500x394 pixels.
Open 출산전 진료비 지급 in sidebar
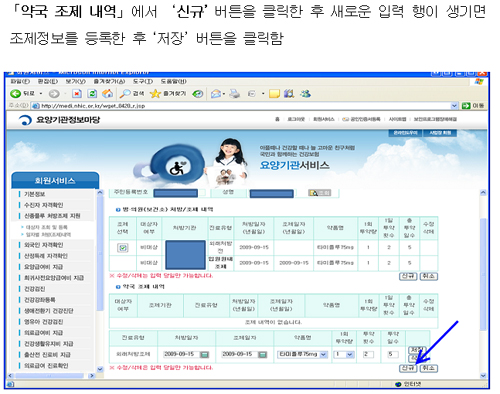coord(47,355)
